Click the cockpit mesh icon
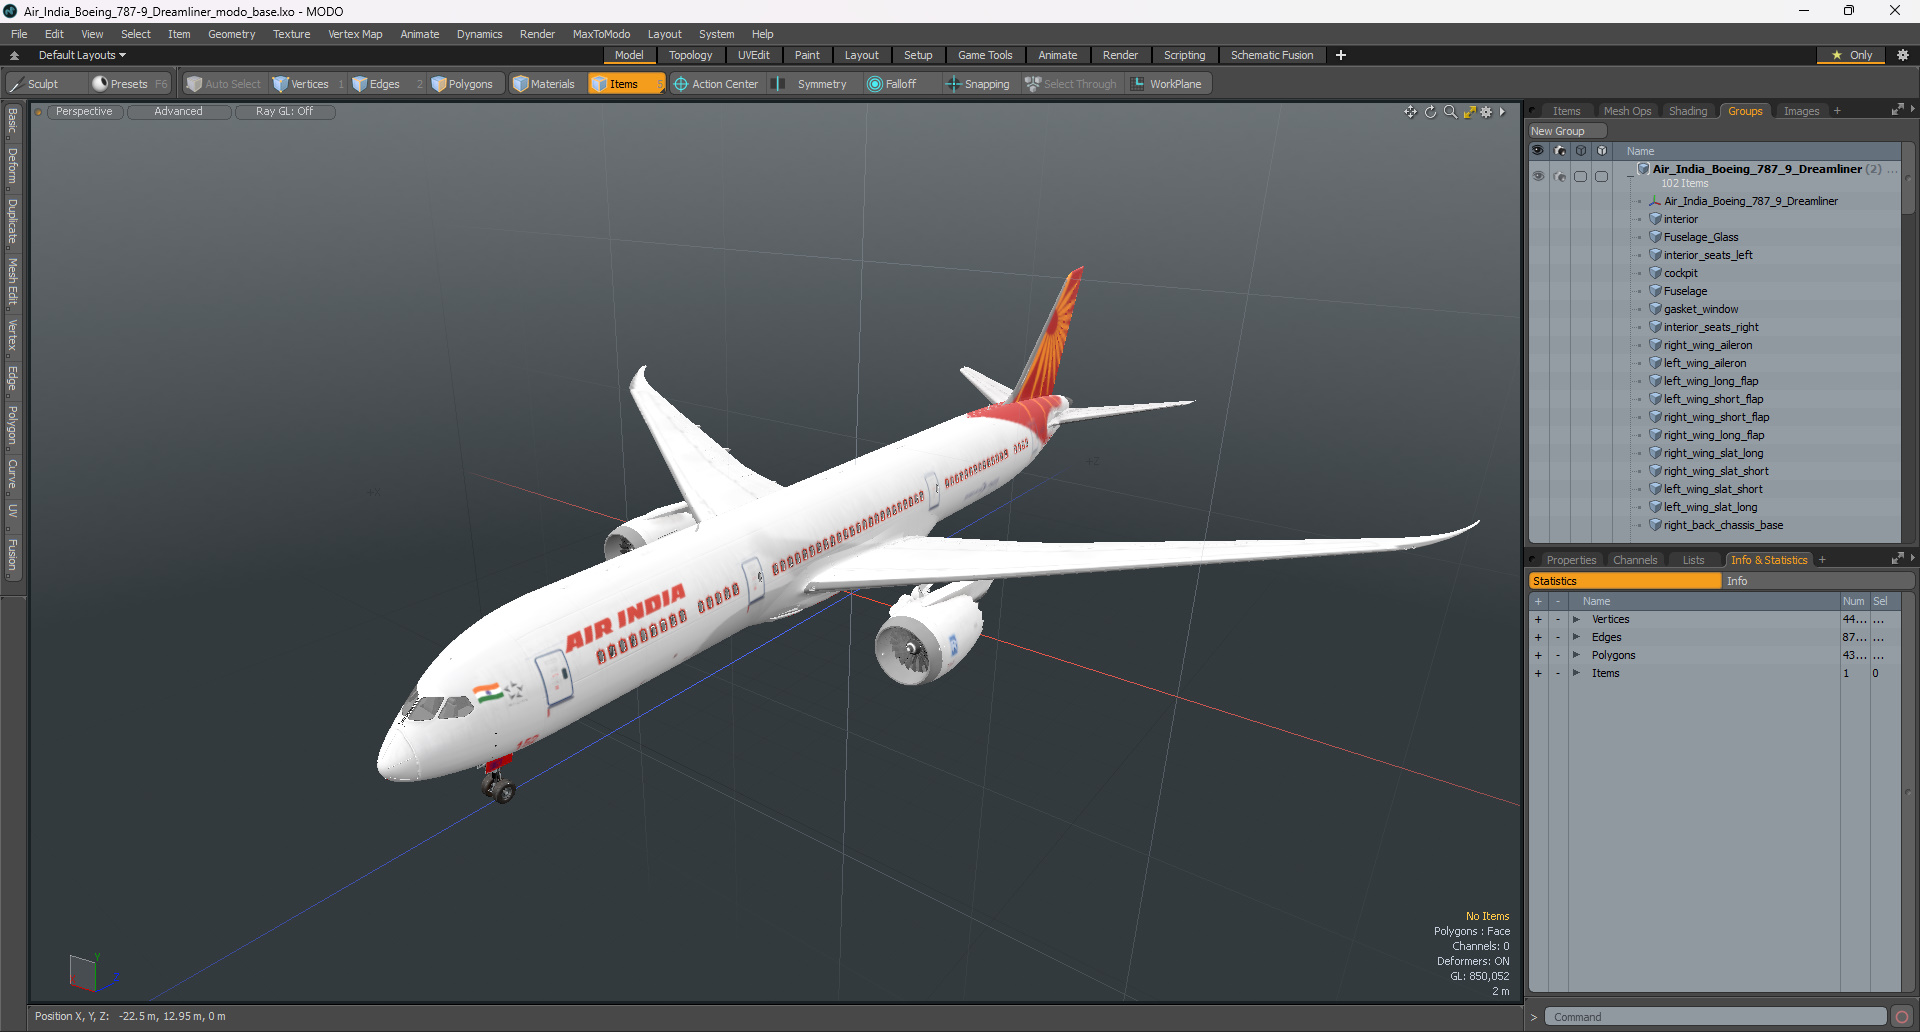 click(x=1655, y=273)
